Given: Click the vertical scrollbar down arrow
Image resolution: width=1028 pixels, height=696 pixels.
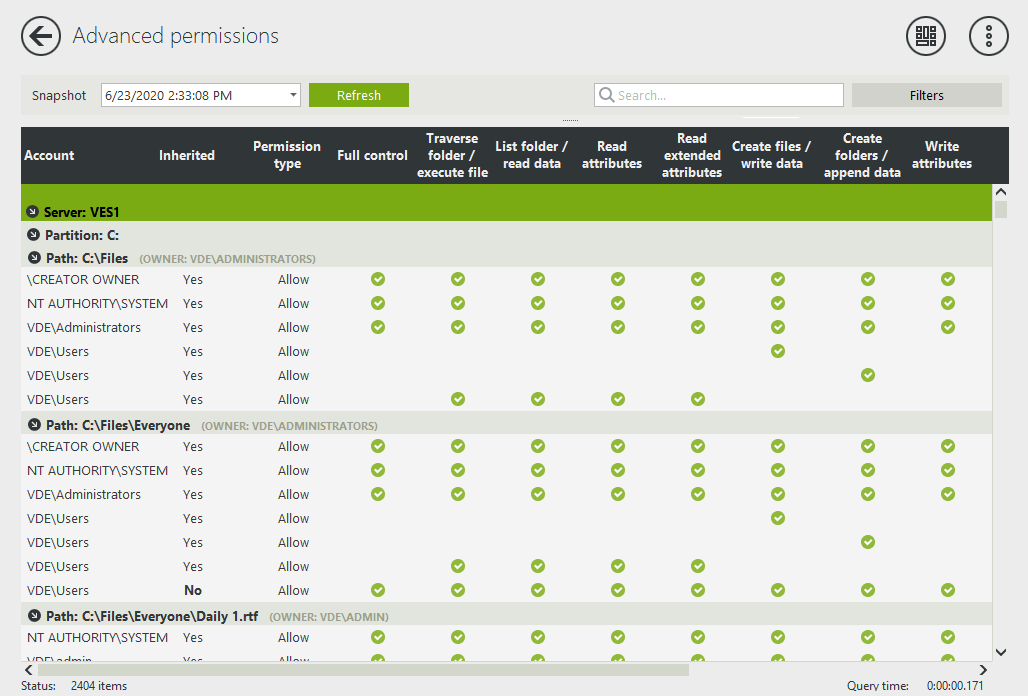Looking at the screenshot, I should (x=1000, y=651).
